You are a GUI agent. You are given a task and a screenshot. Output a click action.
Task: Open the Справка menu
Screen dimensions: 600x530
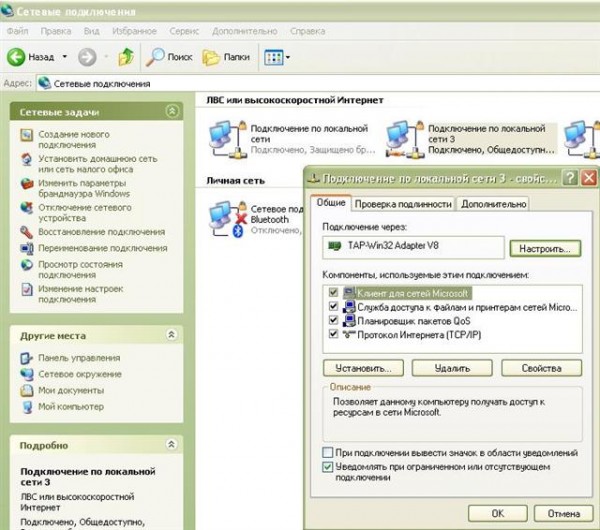click(x=308, y=31)
